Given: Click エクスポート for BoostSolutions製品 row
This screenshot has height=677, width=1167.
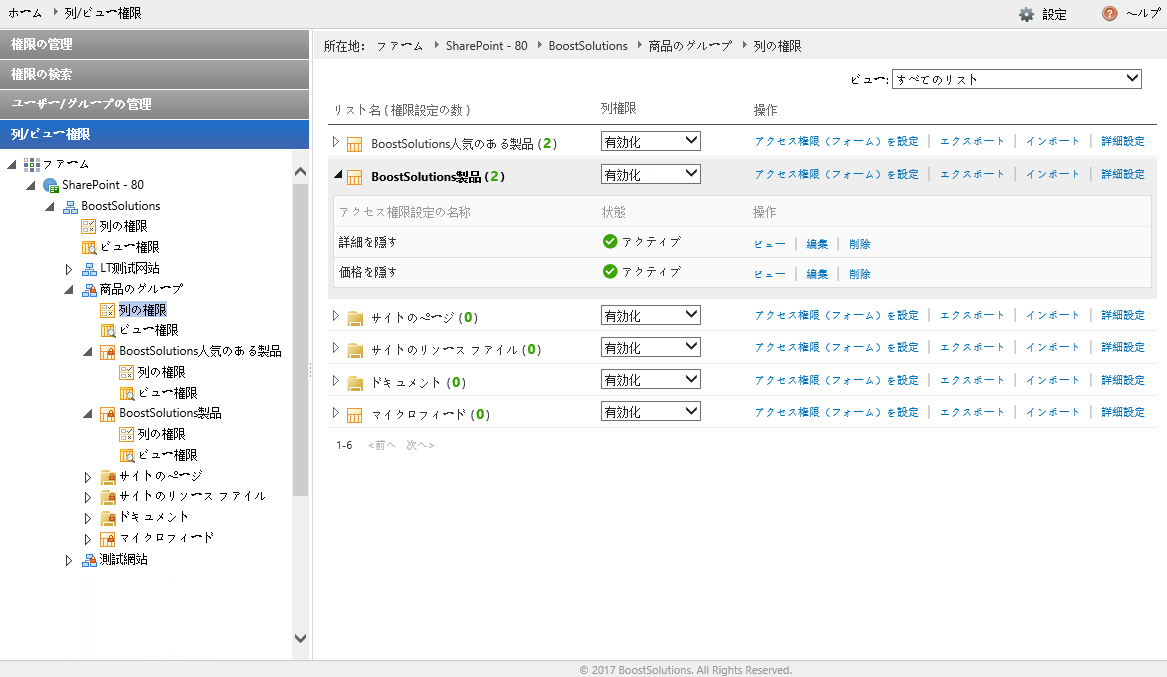Looking at the screenshot, I should (x=972, y=174).
